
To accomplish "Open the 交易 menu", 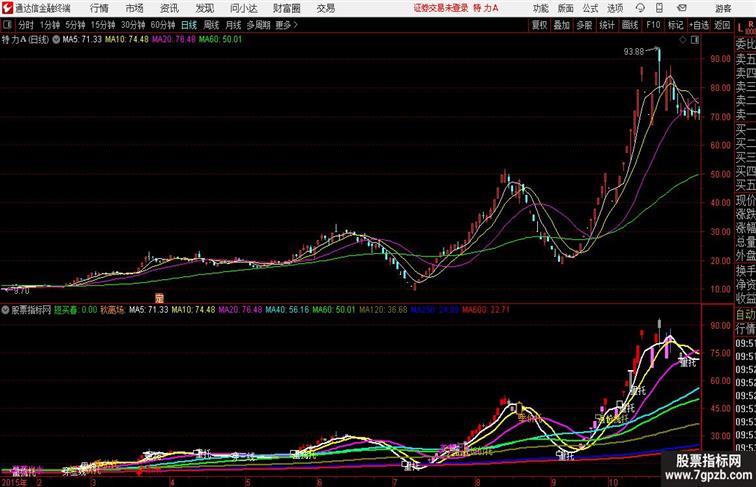I will point(325,8).
